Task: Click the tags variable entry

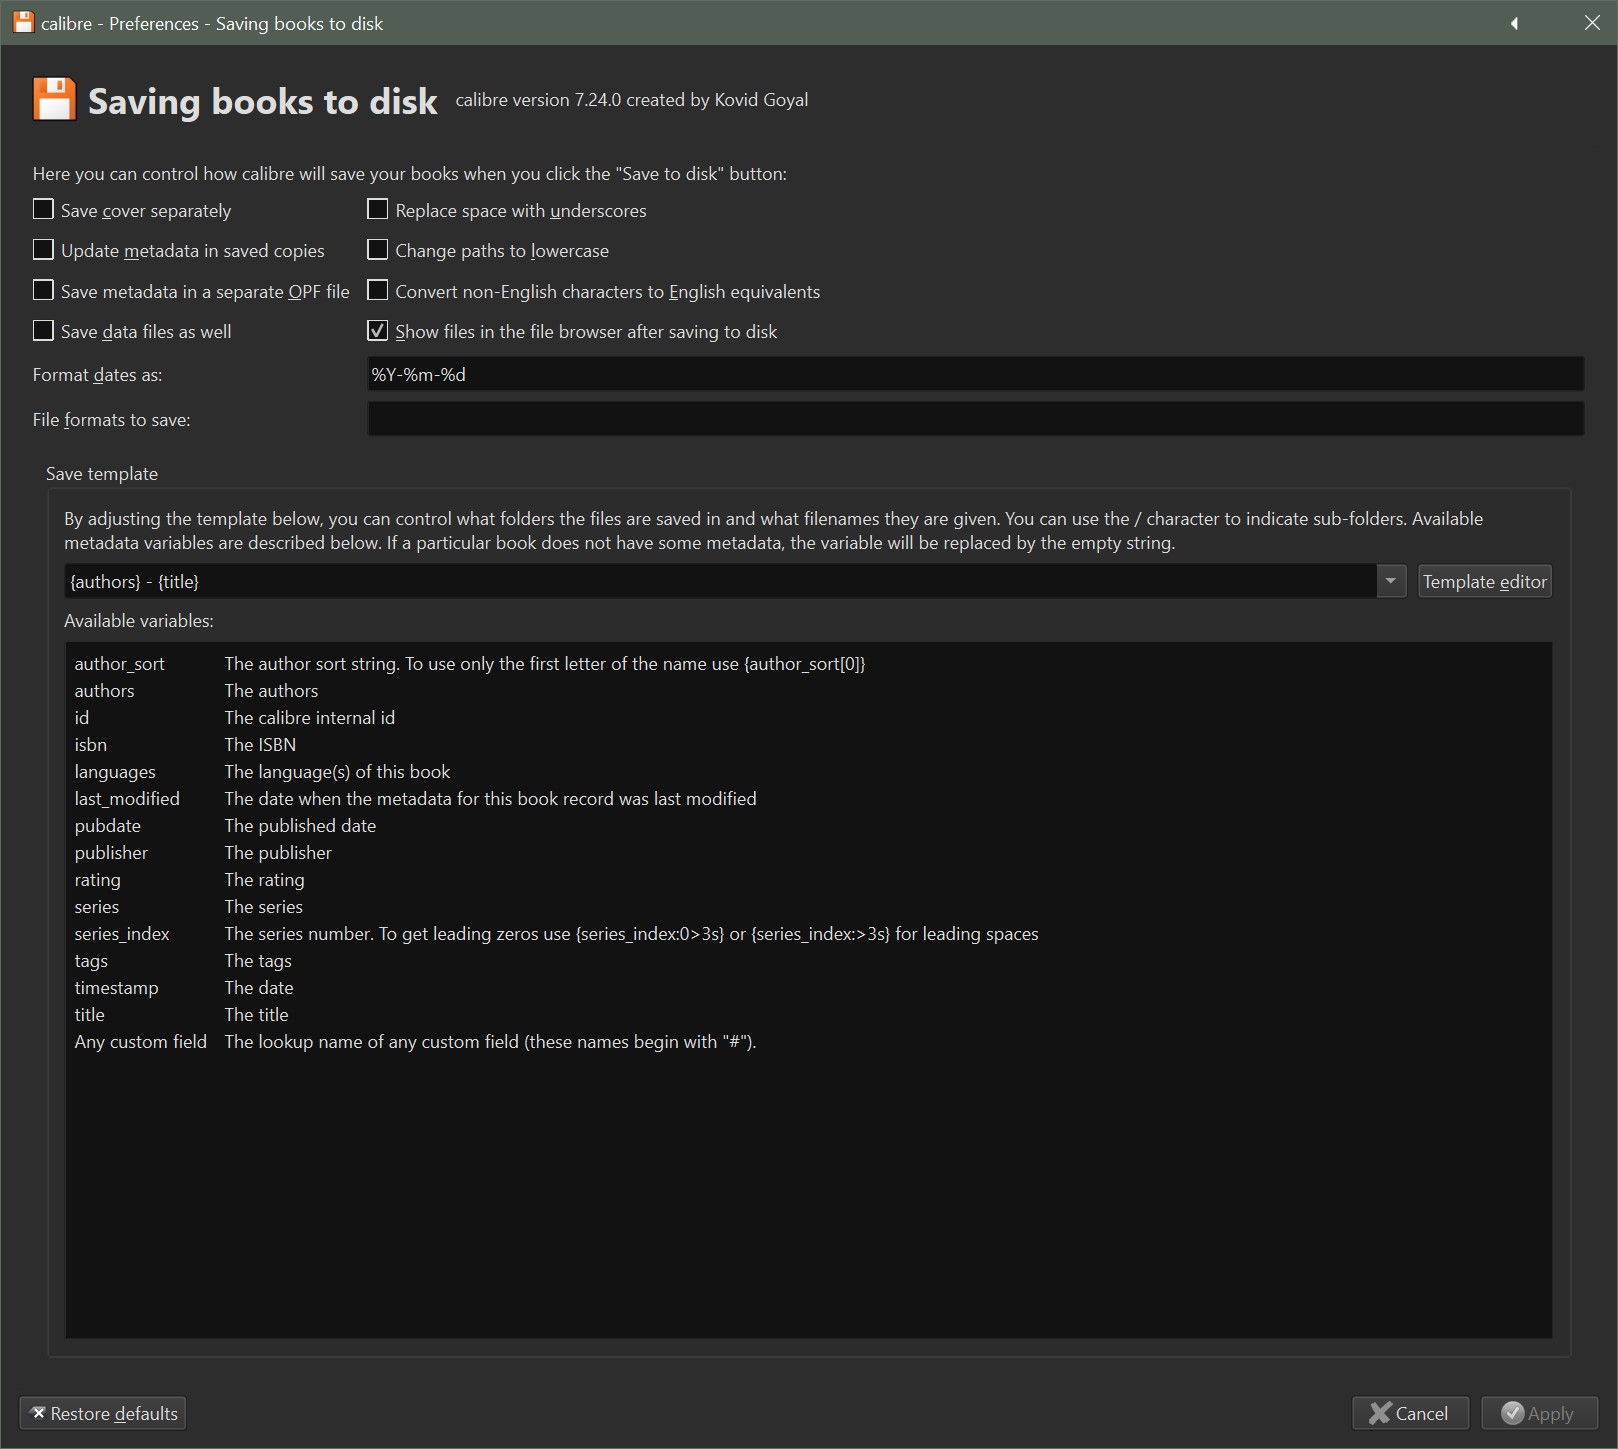Action: (x=91, y=961)
